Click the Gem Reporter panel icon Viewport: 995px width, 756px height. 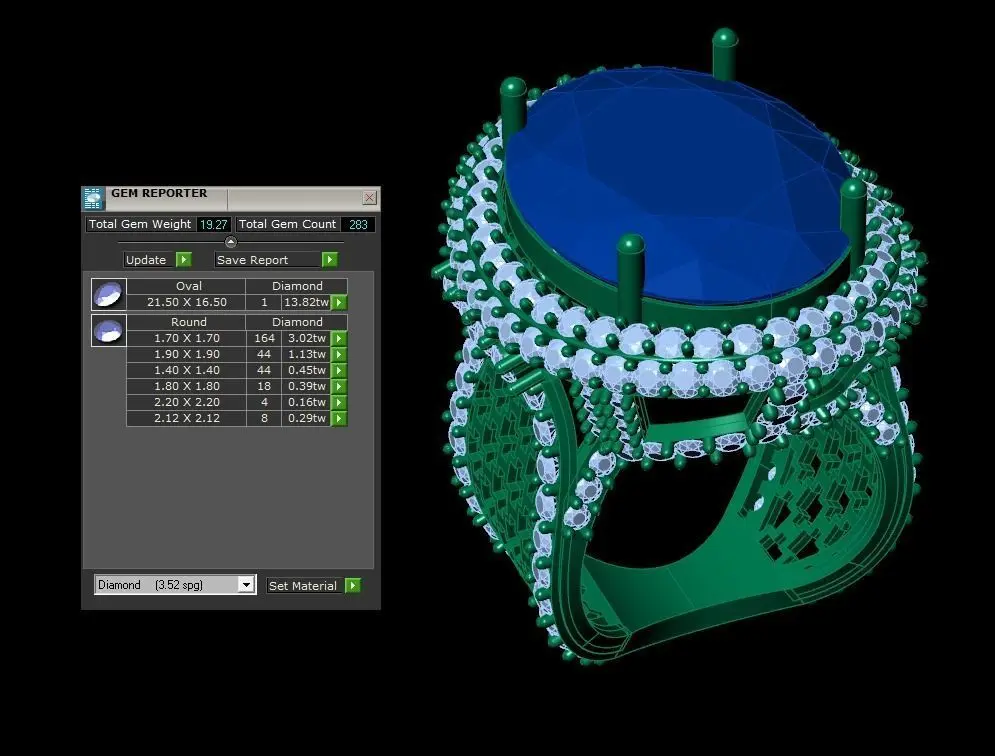coord(93,198)
